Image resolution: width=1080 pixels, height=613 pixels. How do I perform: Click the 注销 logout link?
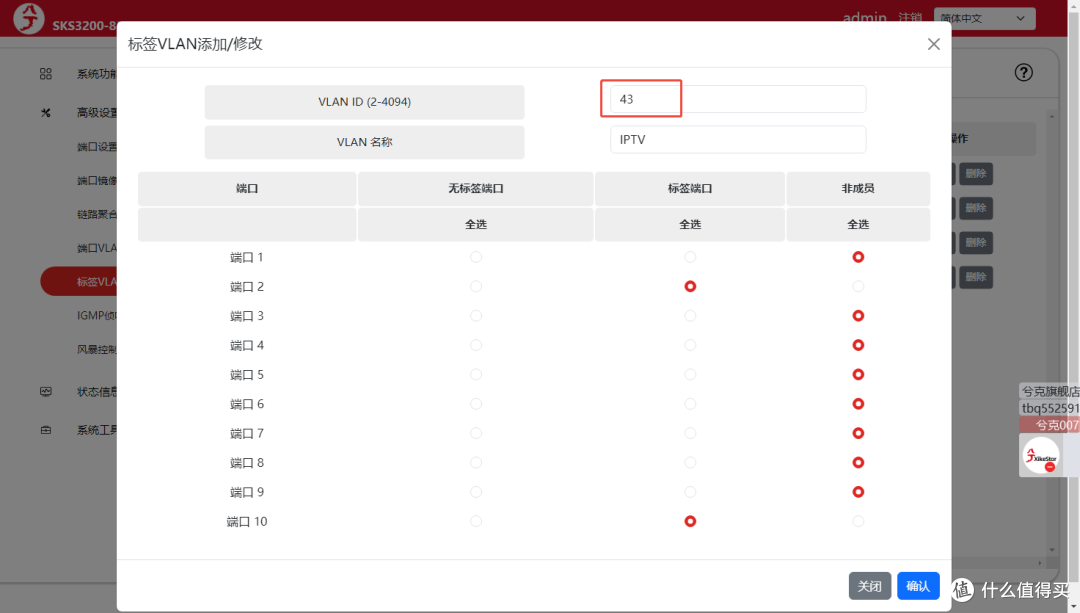click(x=910, y=17)
